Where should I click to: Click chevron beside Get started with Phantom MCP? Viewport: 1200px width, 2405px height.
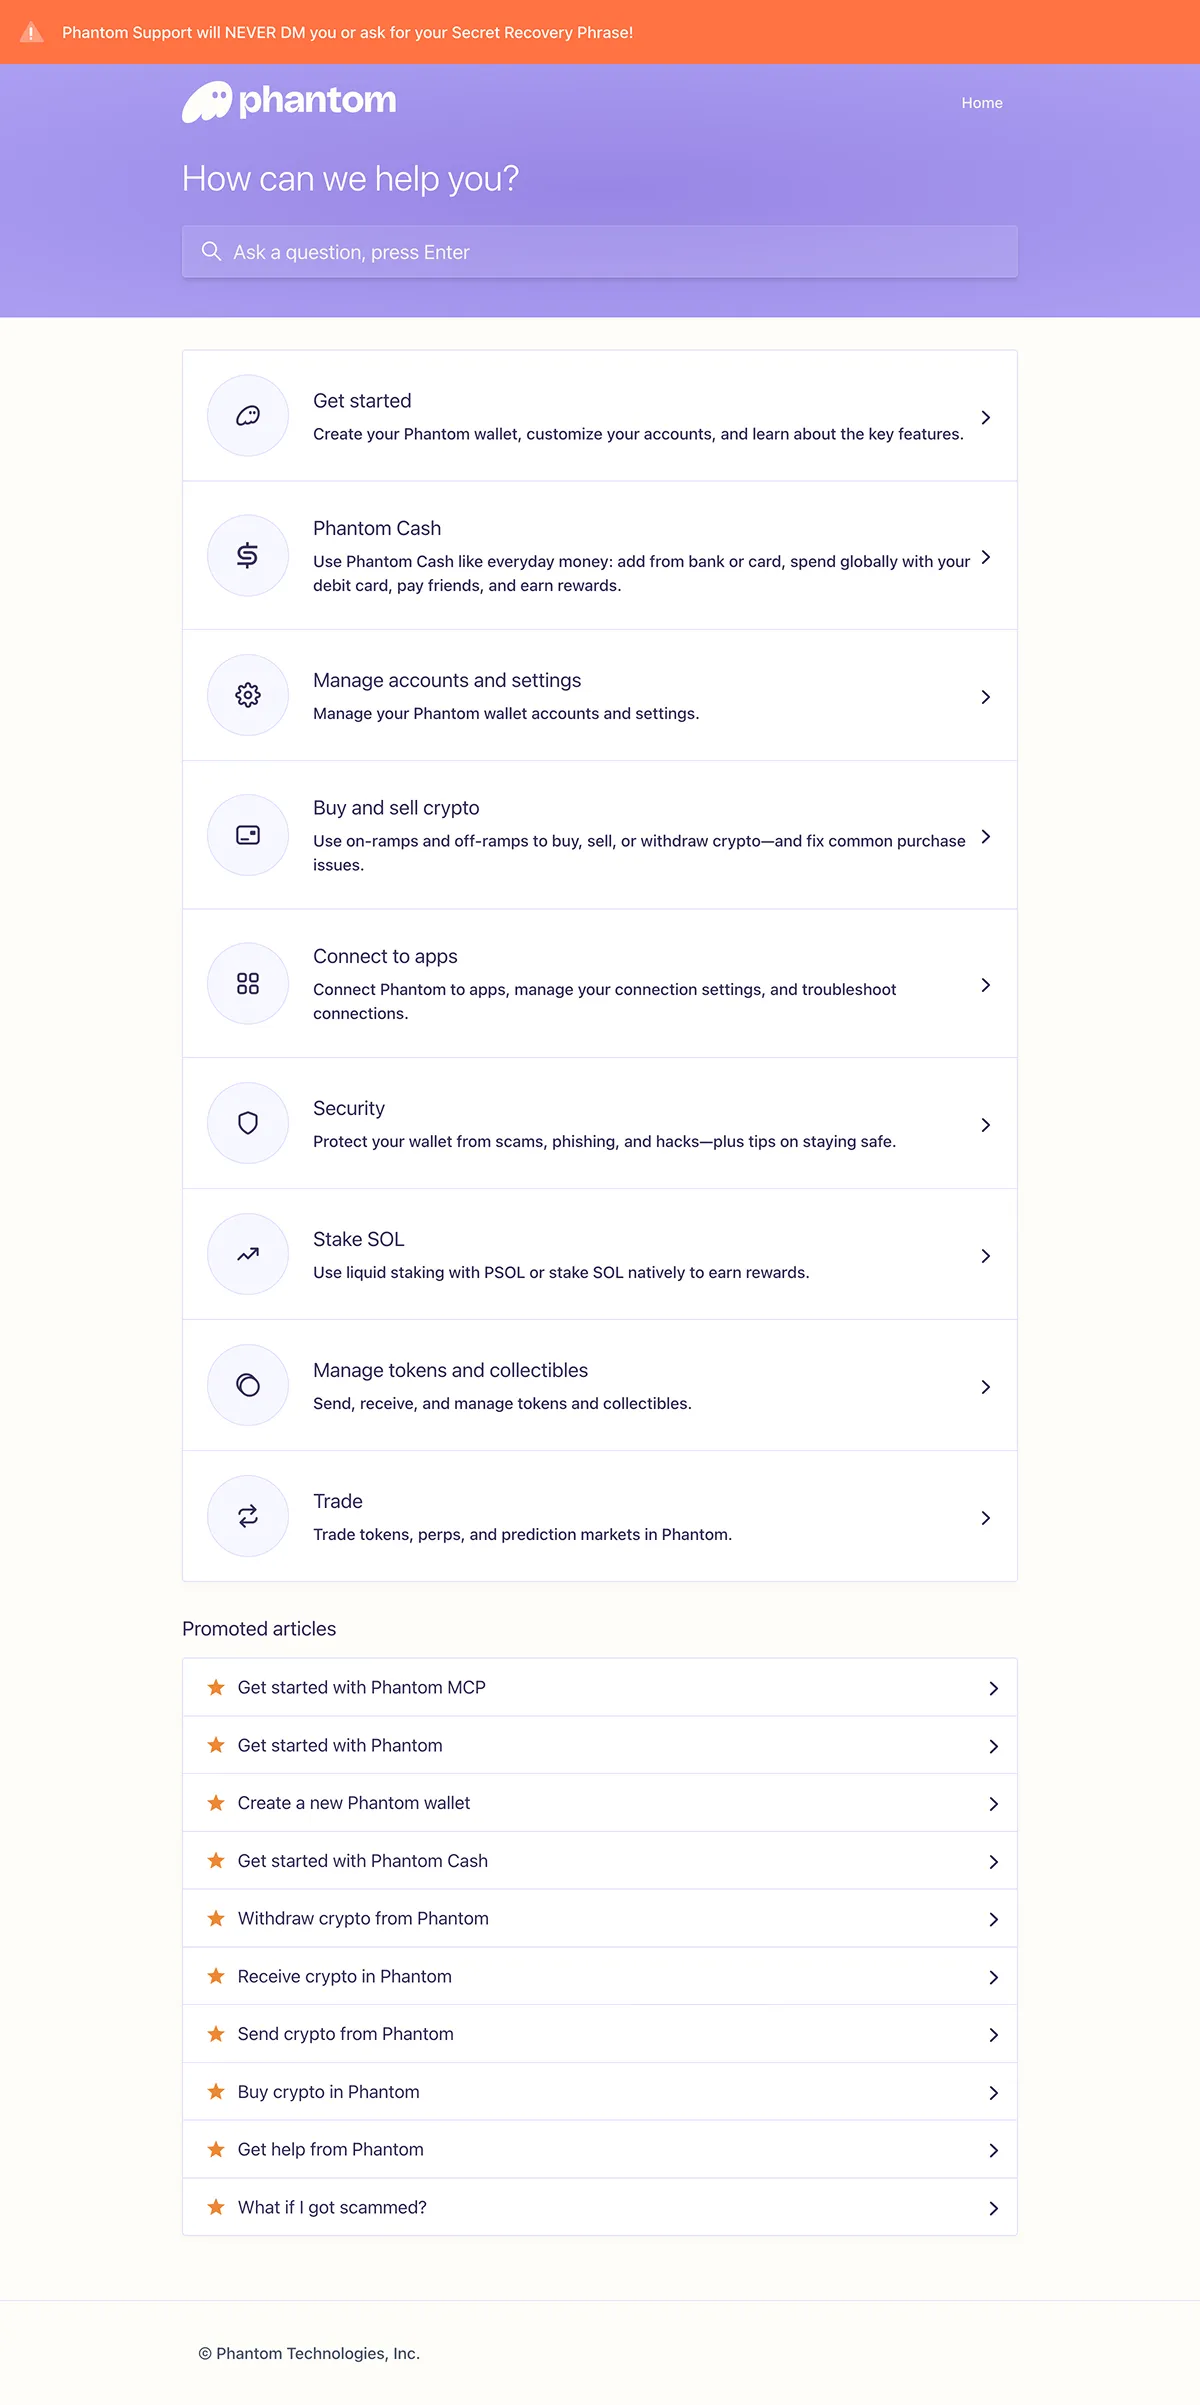[993, 1688]
